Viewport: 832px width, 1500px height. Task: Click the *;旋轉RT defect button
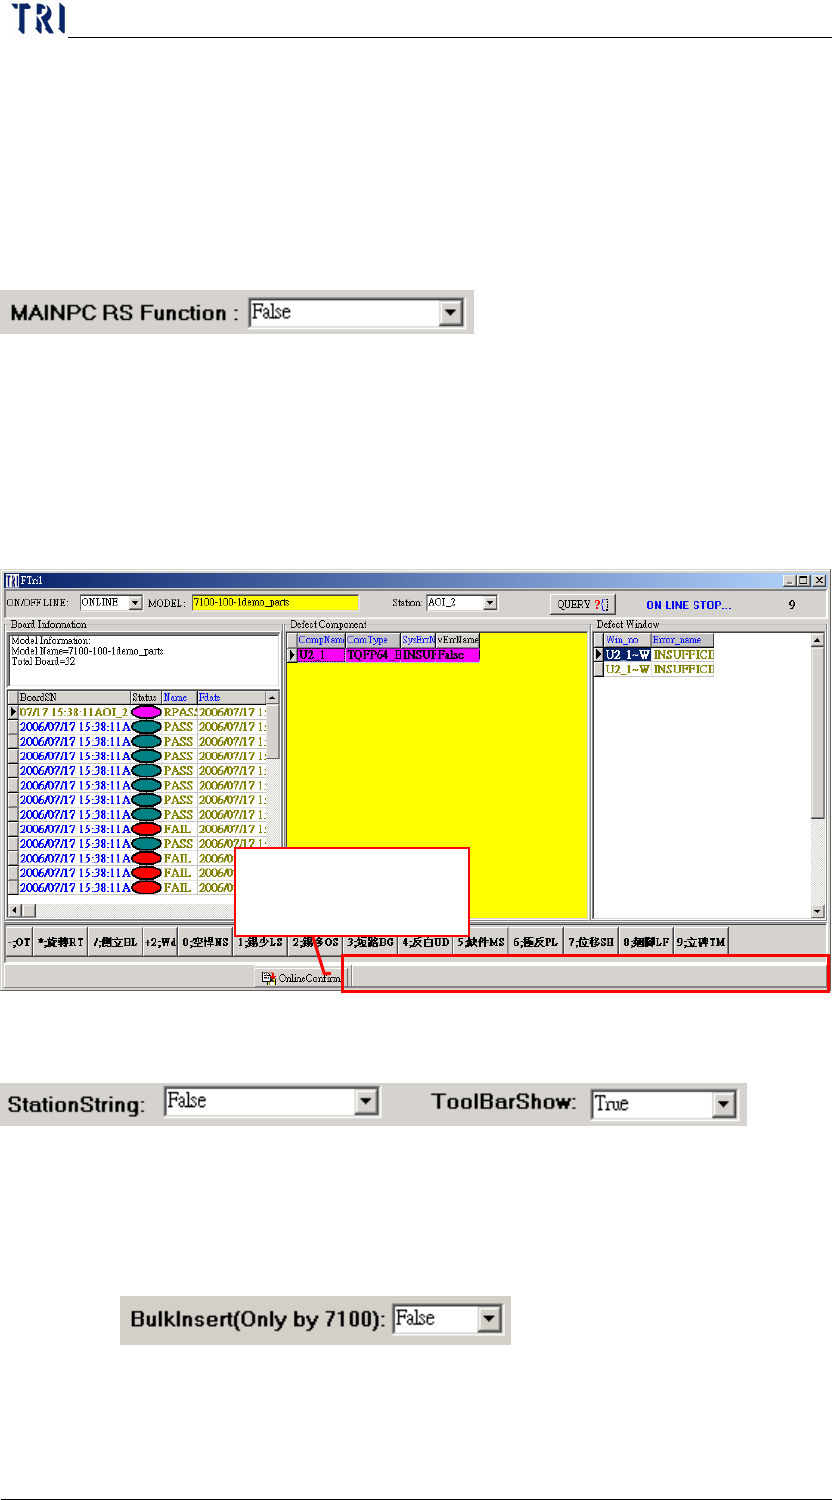tap(60, 942)
